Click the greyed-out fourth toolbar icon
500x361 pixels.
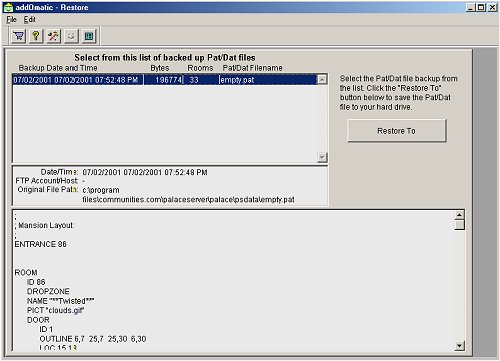[x=71, y=36]
